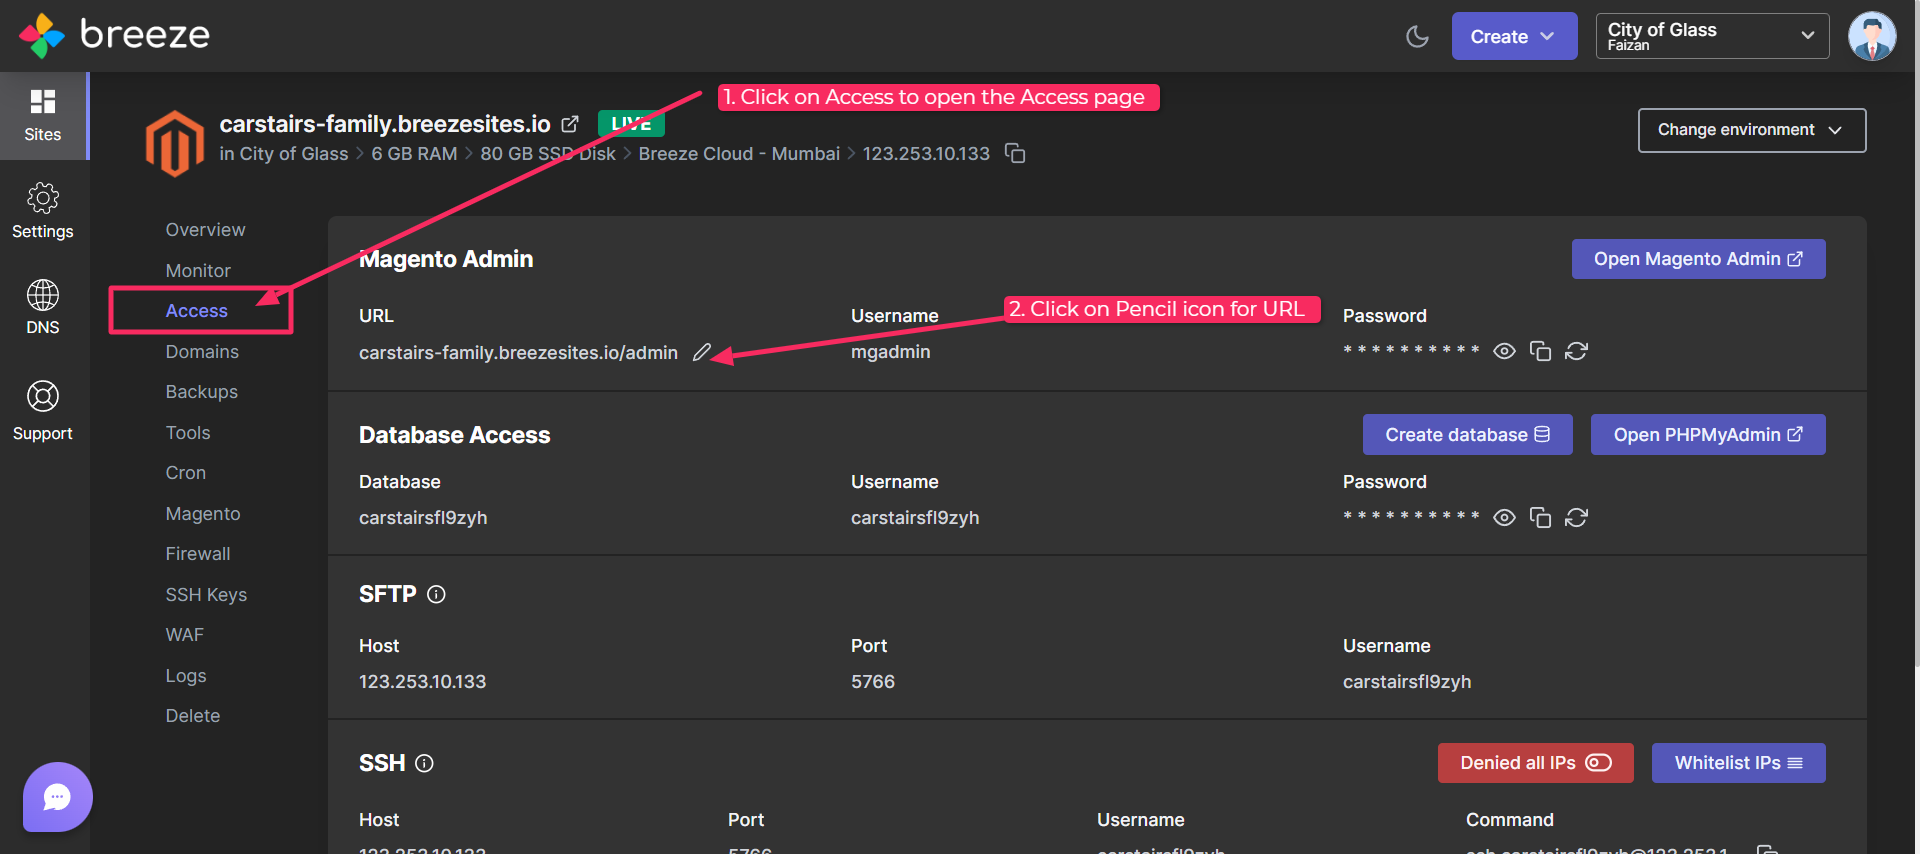The height and width of the screenshot is (854, 1920).
Task: Click the database name carstairsfl9zyh
Action: (x=423, y=518)
